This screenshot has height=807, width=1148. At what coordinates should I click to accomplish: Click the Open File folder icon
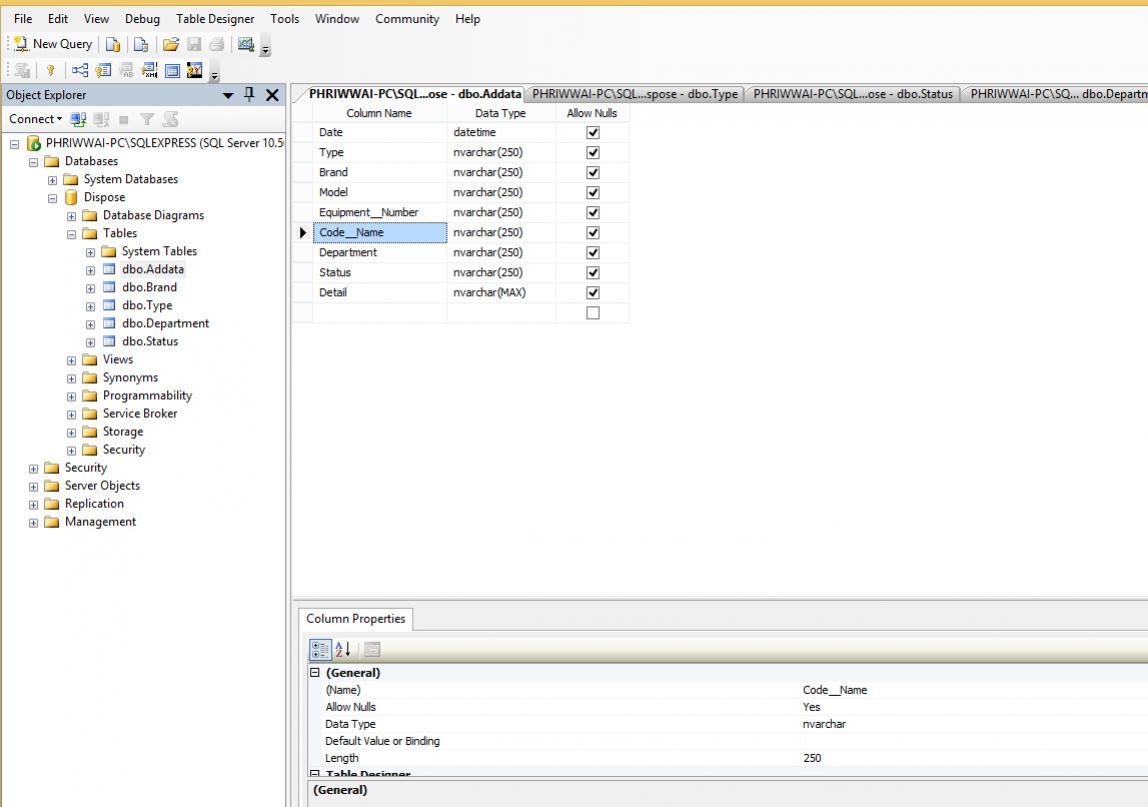click(171, 44)
